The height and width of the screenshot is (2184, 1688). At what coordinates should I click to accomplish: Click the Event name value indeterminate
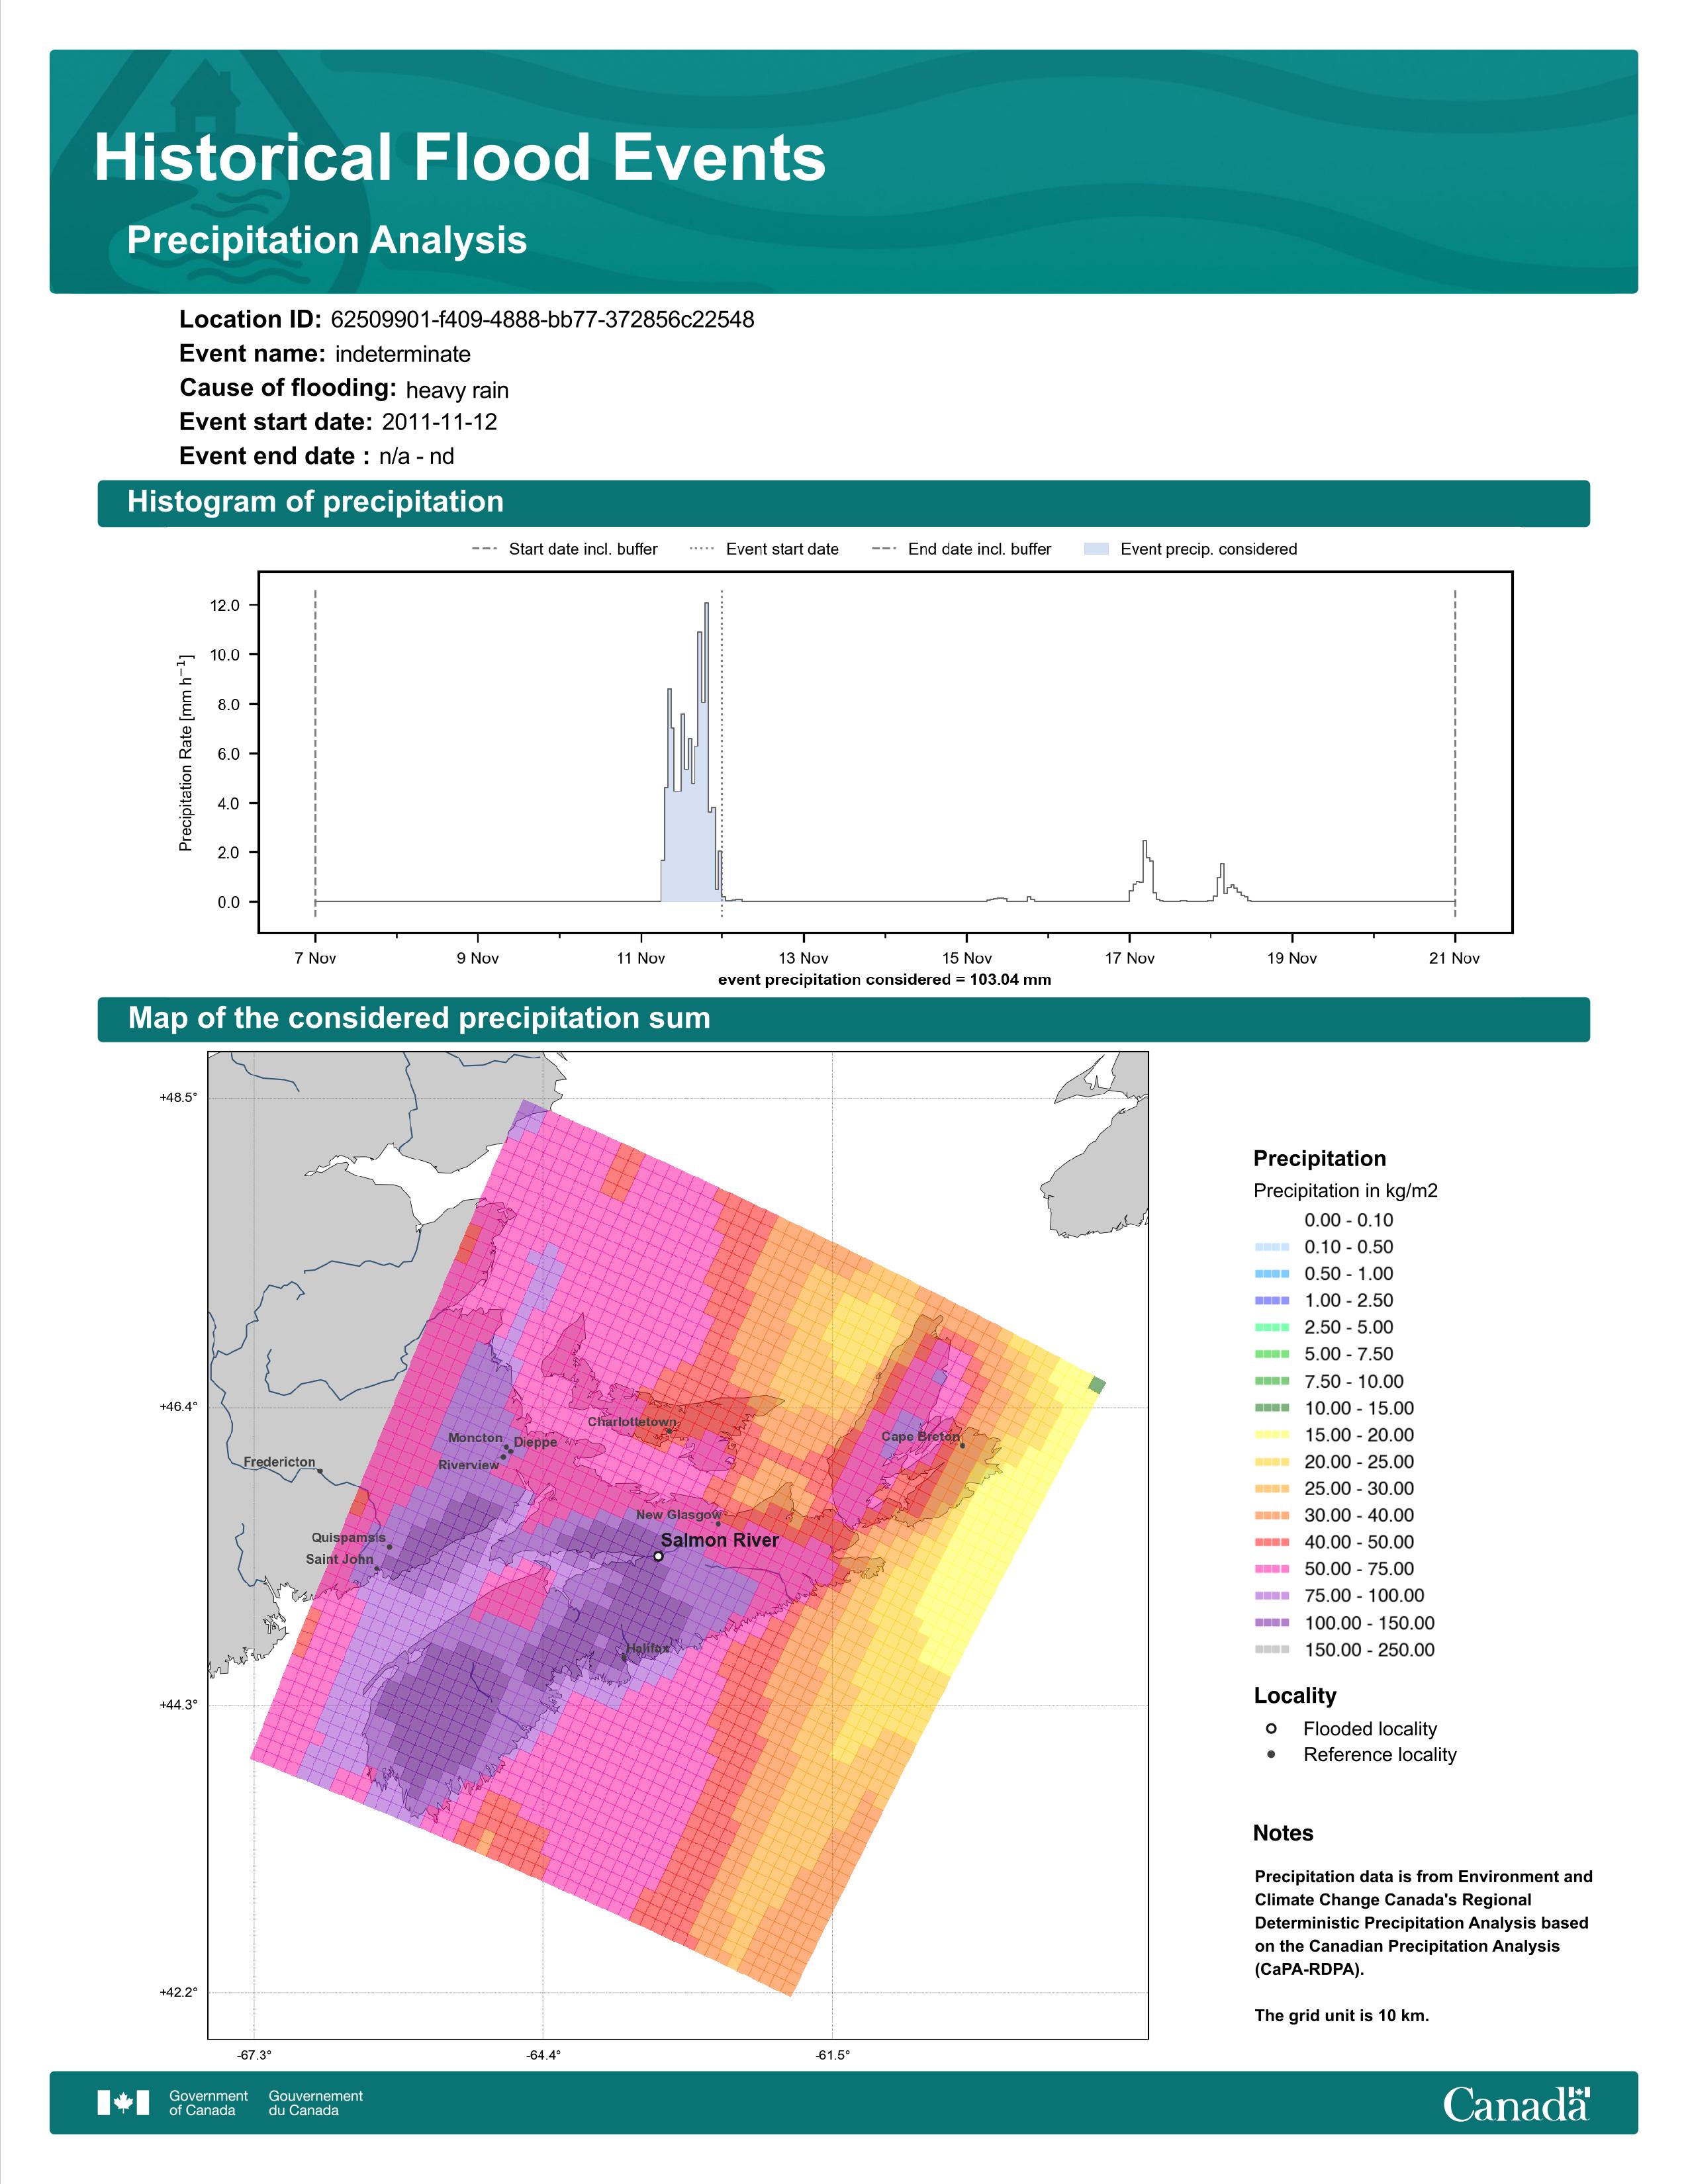403,354
